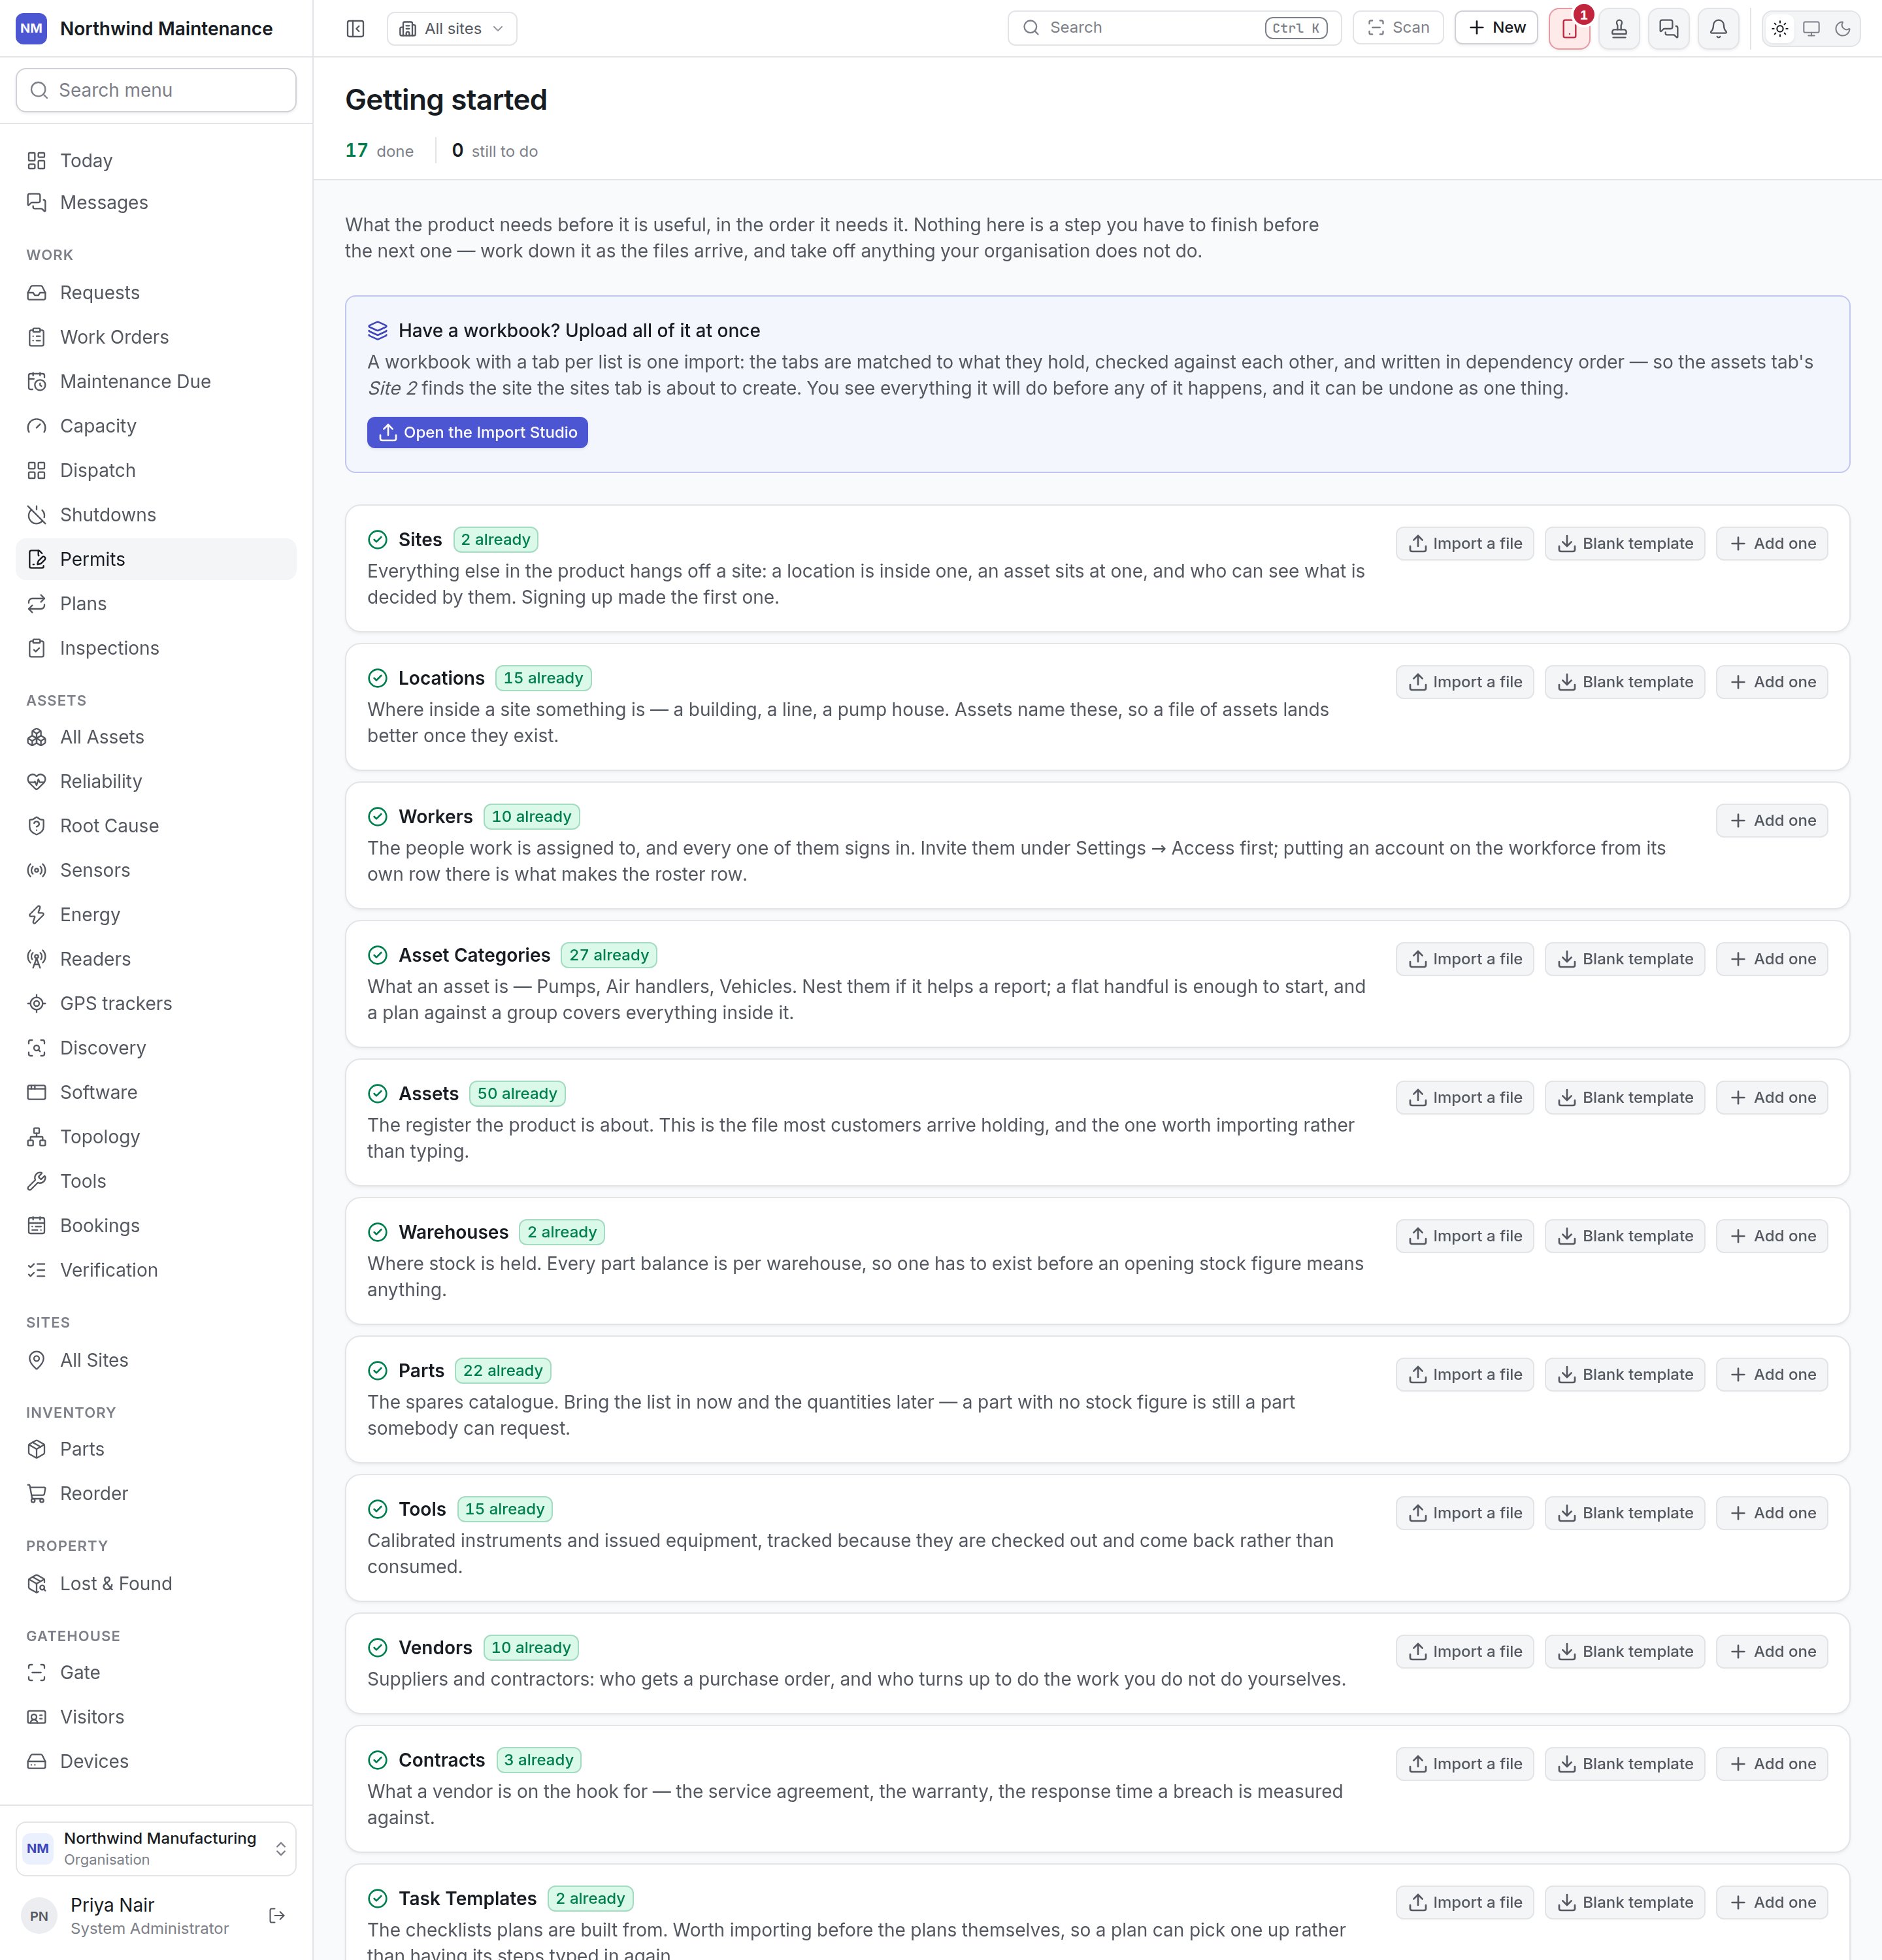
Task: Switch to dark theme moon icon
Action: coord(1843,29)
